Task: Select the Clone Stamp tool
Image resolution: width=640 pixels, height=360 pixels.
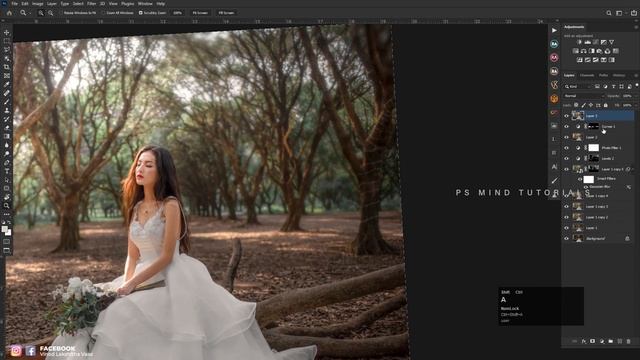Action: tap(7, 110)
